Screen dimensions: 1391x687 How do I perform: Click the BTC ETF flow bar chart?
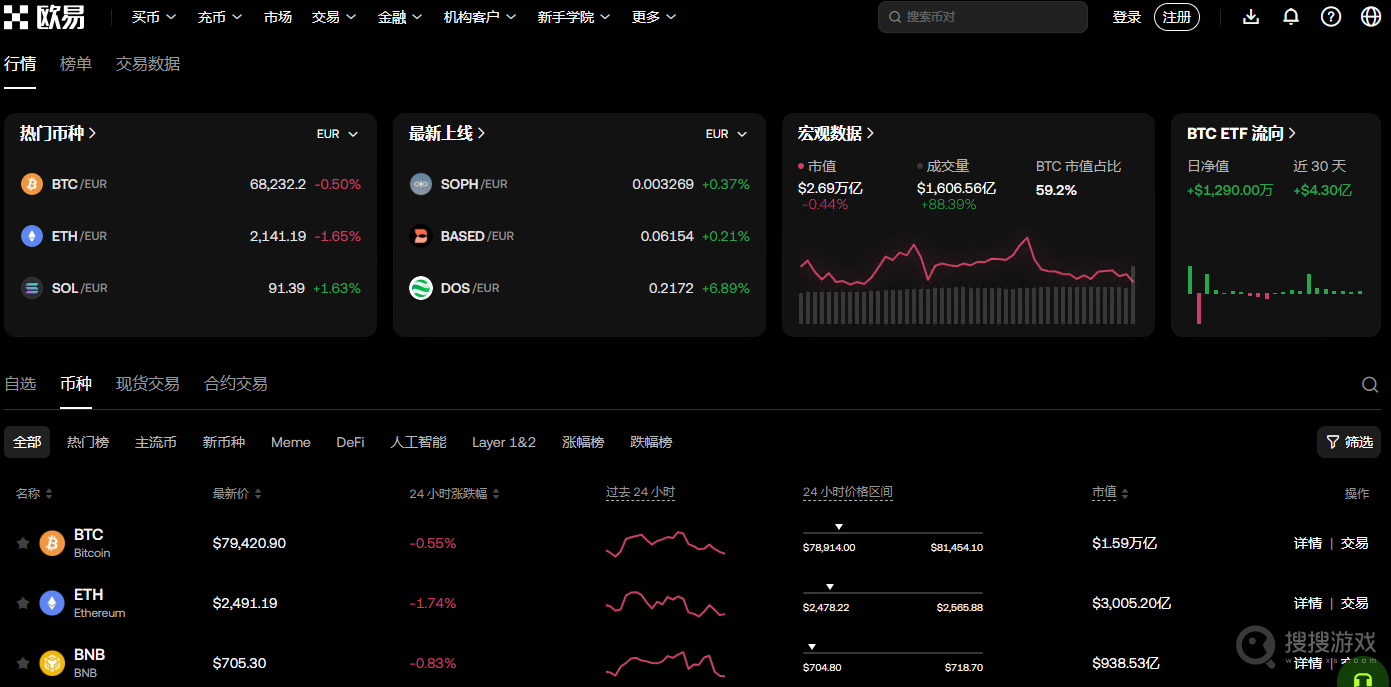click(1275, 293)
